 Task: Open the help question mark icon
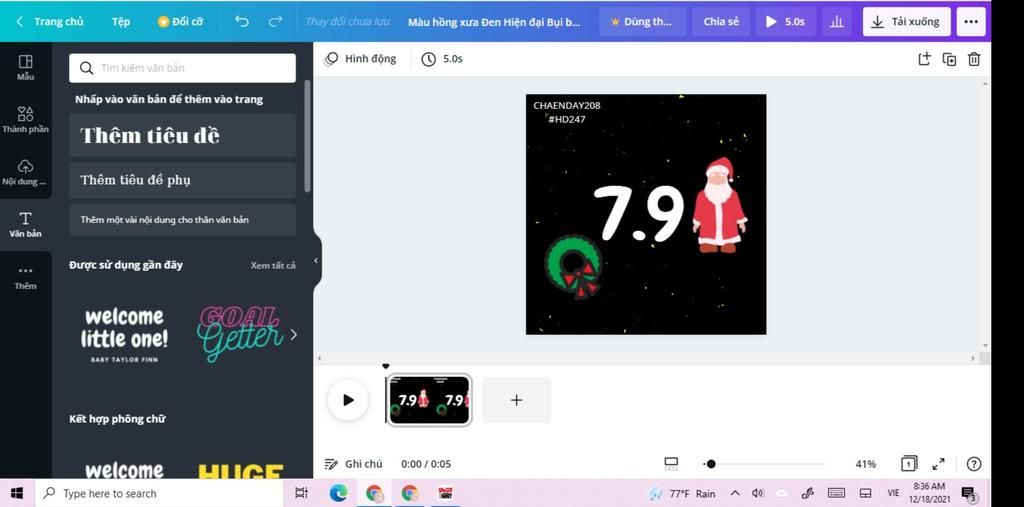(974, 464)
